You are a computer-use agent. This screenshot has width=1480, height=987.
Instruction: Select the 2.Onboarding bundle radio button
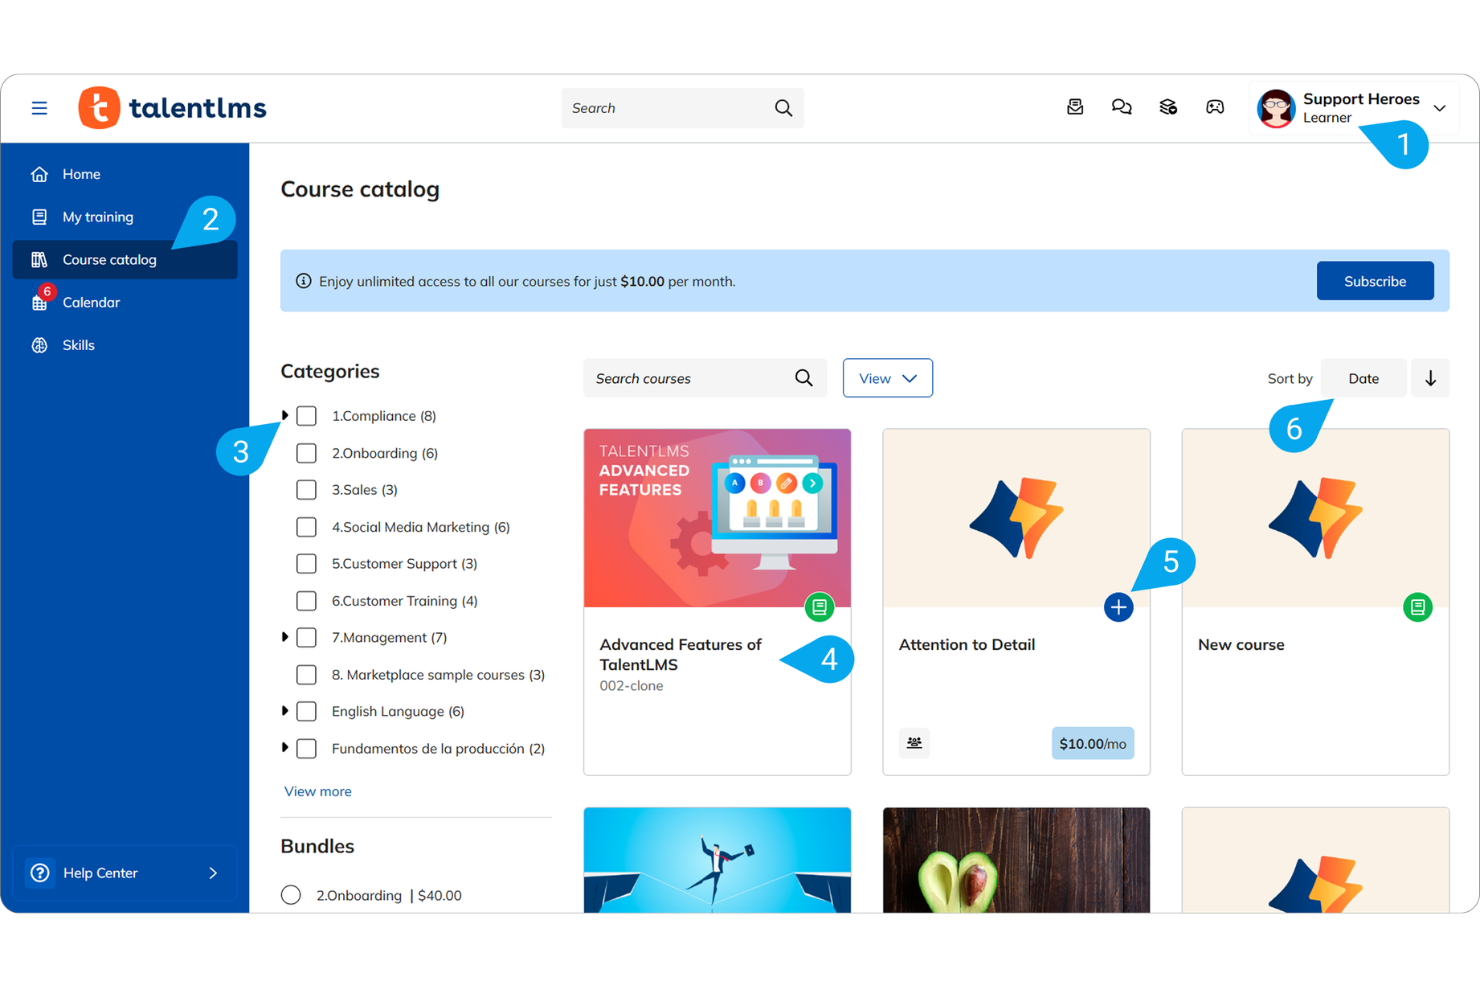click(291, 894)
